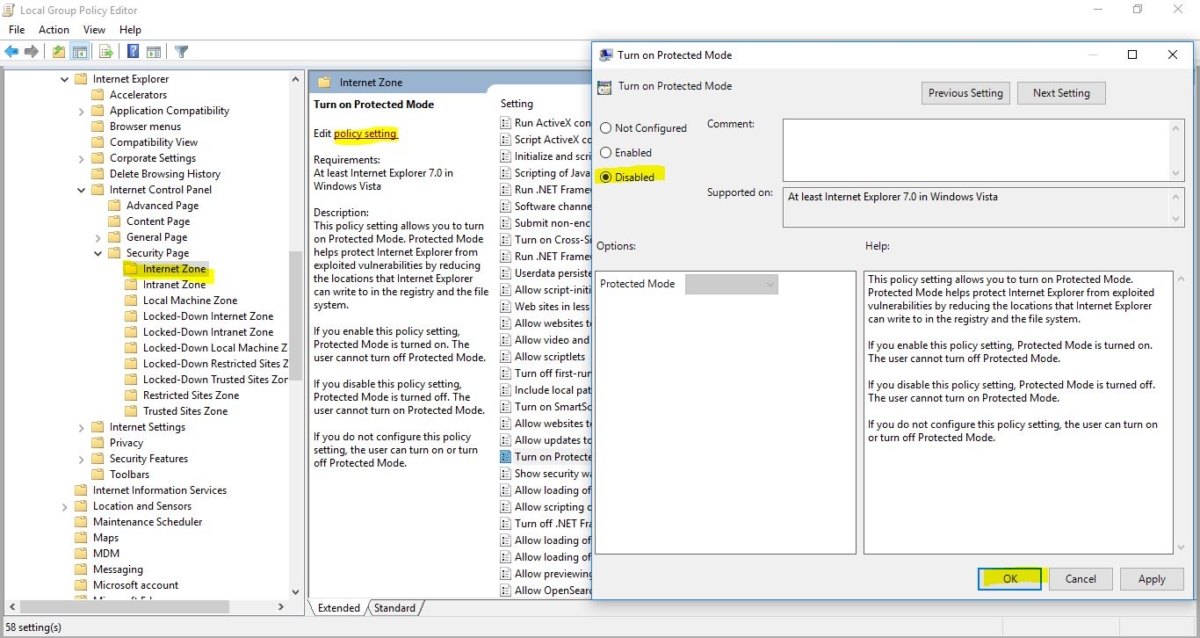Viewport: 1200px width, 638px height.
Task: Collapse the Security Page tree node
Action: (96, 252)
